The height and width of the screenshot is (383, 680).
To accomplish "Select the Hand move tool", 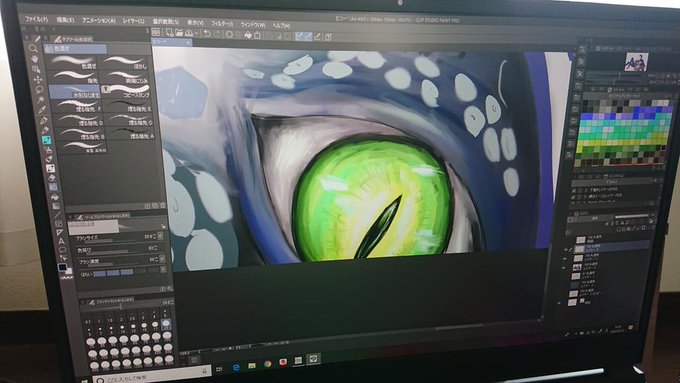I will pos(34,59).
